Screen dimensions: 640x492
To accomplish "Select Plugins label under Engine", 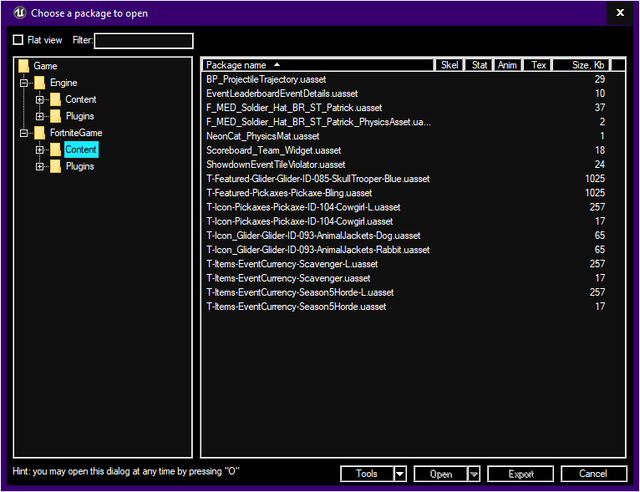I will tap(80, 116).
